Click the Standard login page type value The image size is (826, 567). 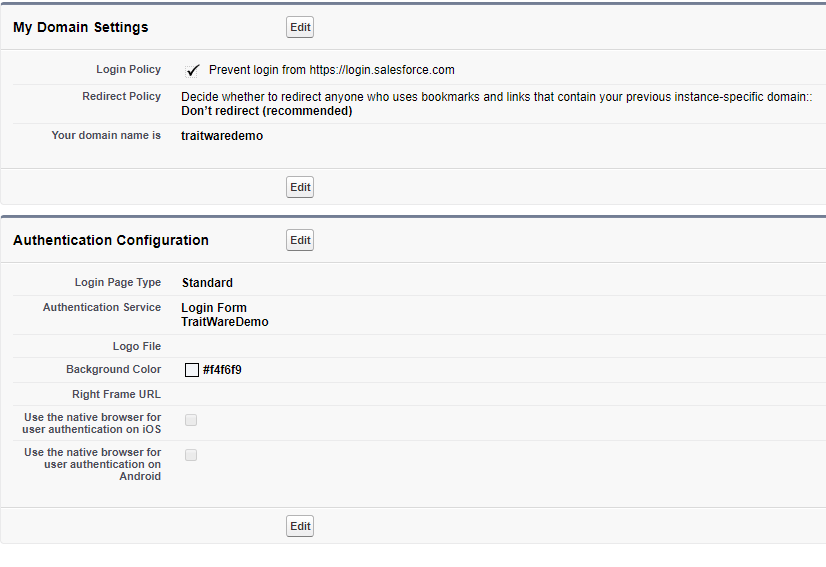(x=207, y=283)
